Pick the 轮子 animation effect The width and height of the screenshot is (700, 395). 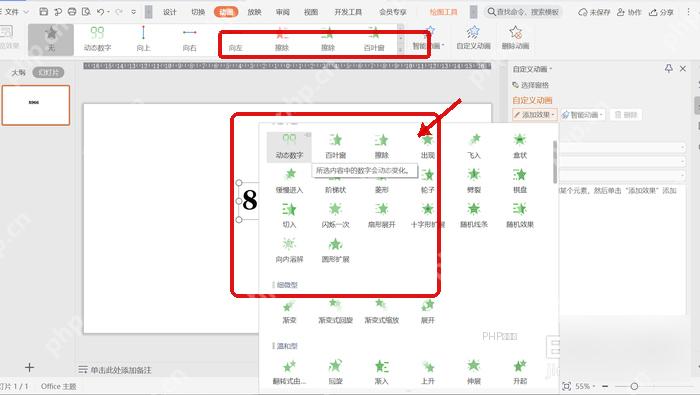427,181
